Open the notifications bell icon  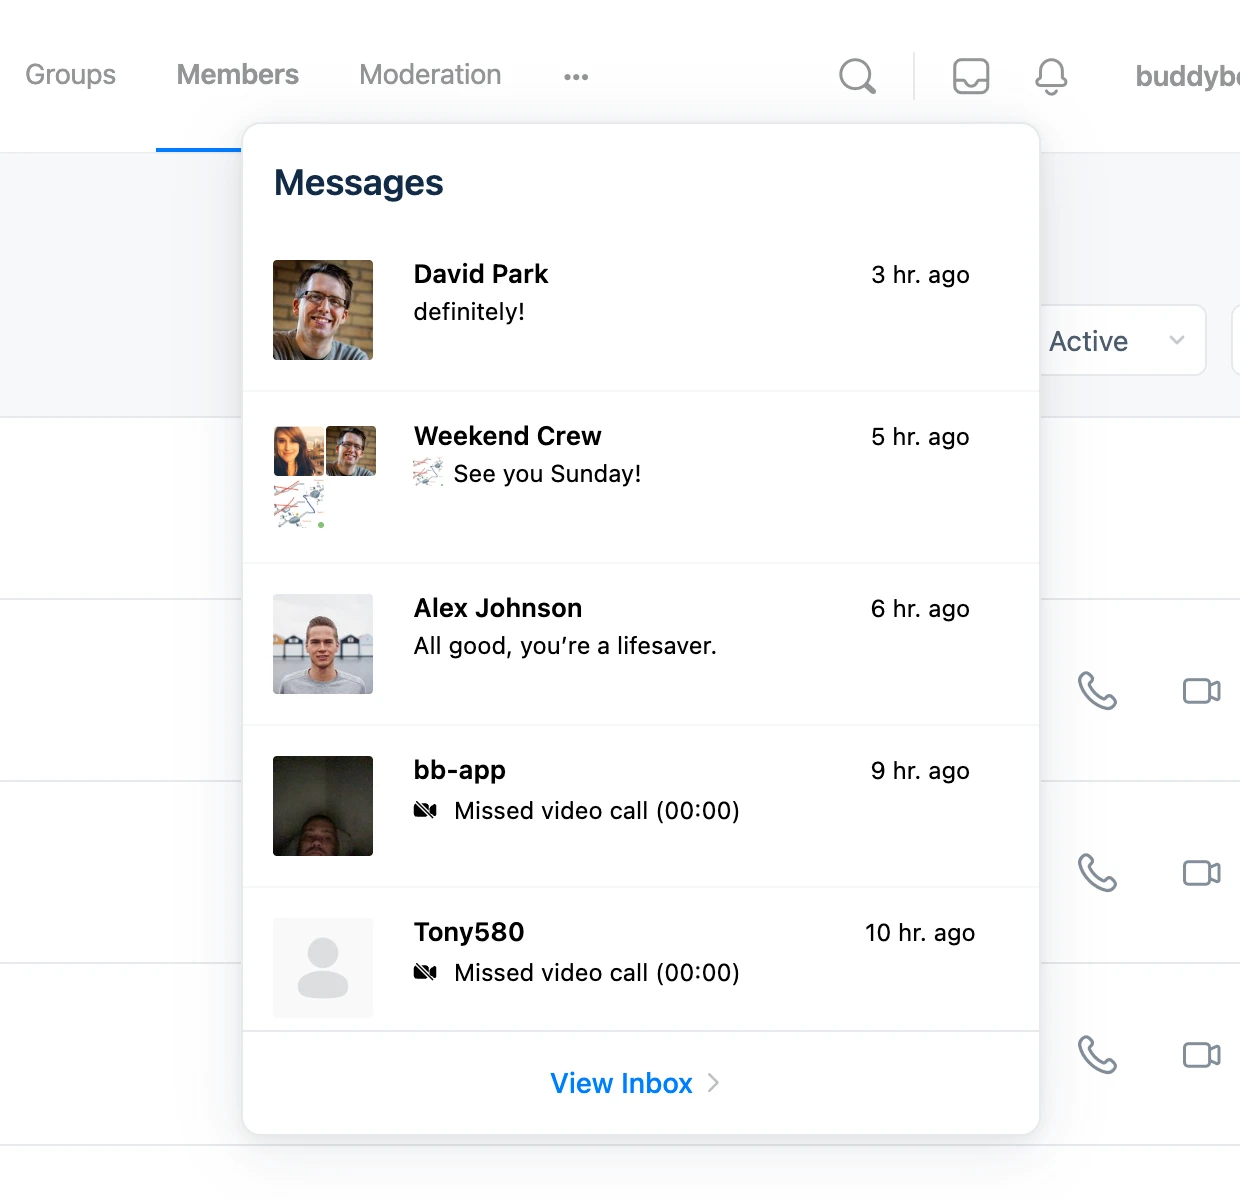[x=1051, y=76]
